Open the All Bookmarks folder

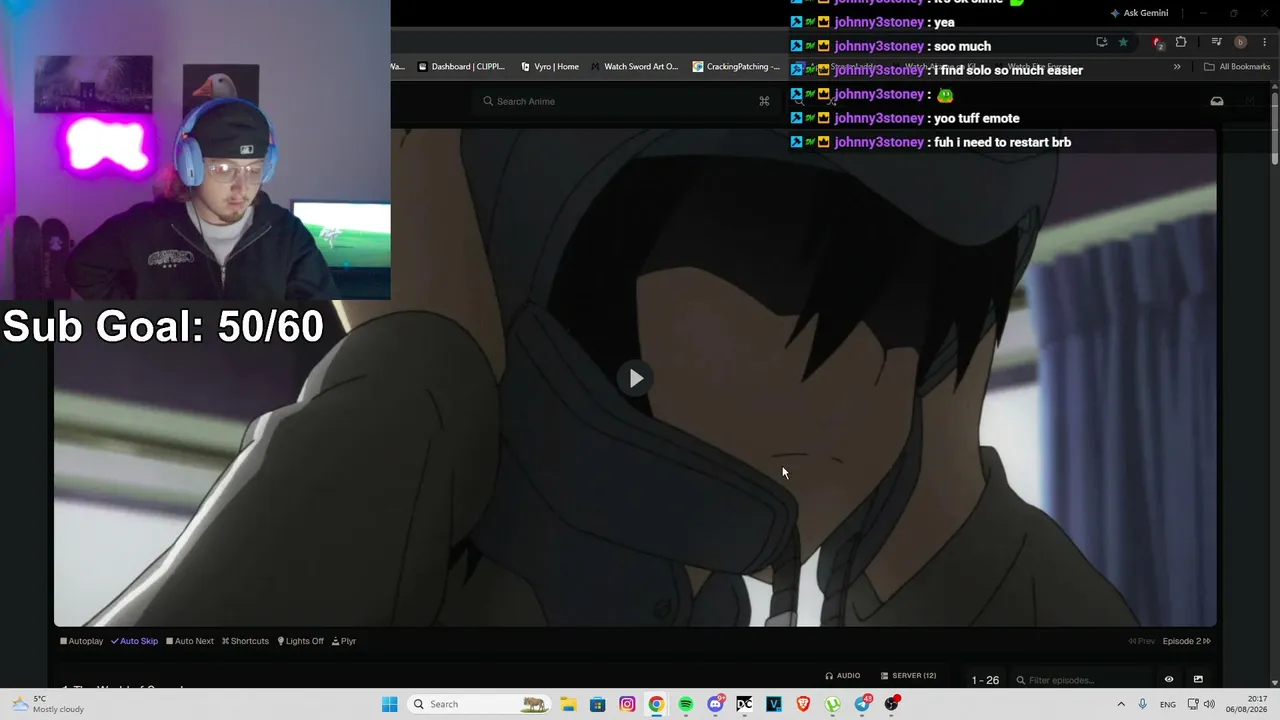coord(1237,67)
